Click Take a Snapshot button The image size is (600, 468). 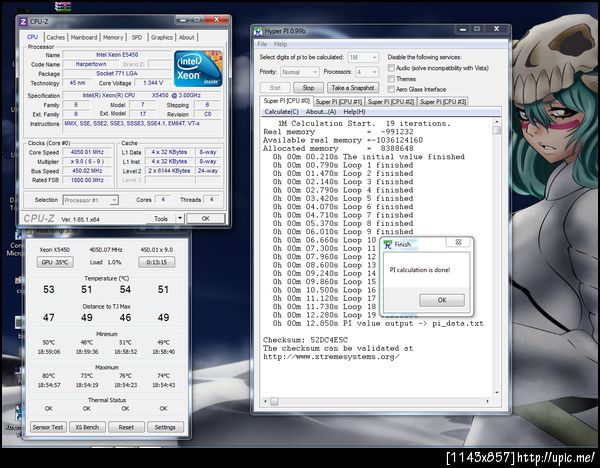click(x=353, y=88)
